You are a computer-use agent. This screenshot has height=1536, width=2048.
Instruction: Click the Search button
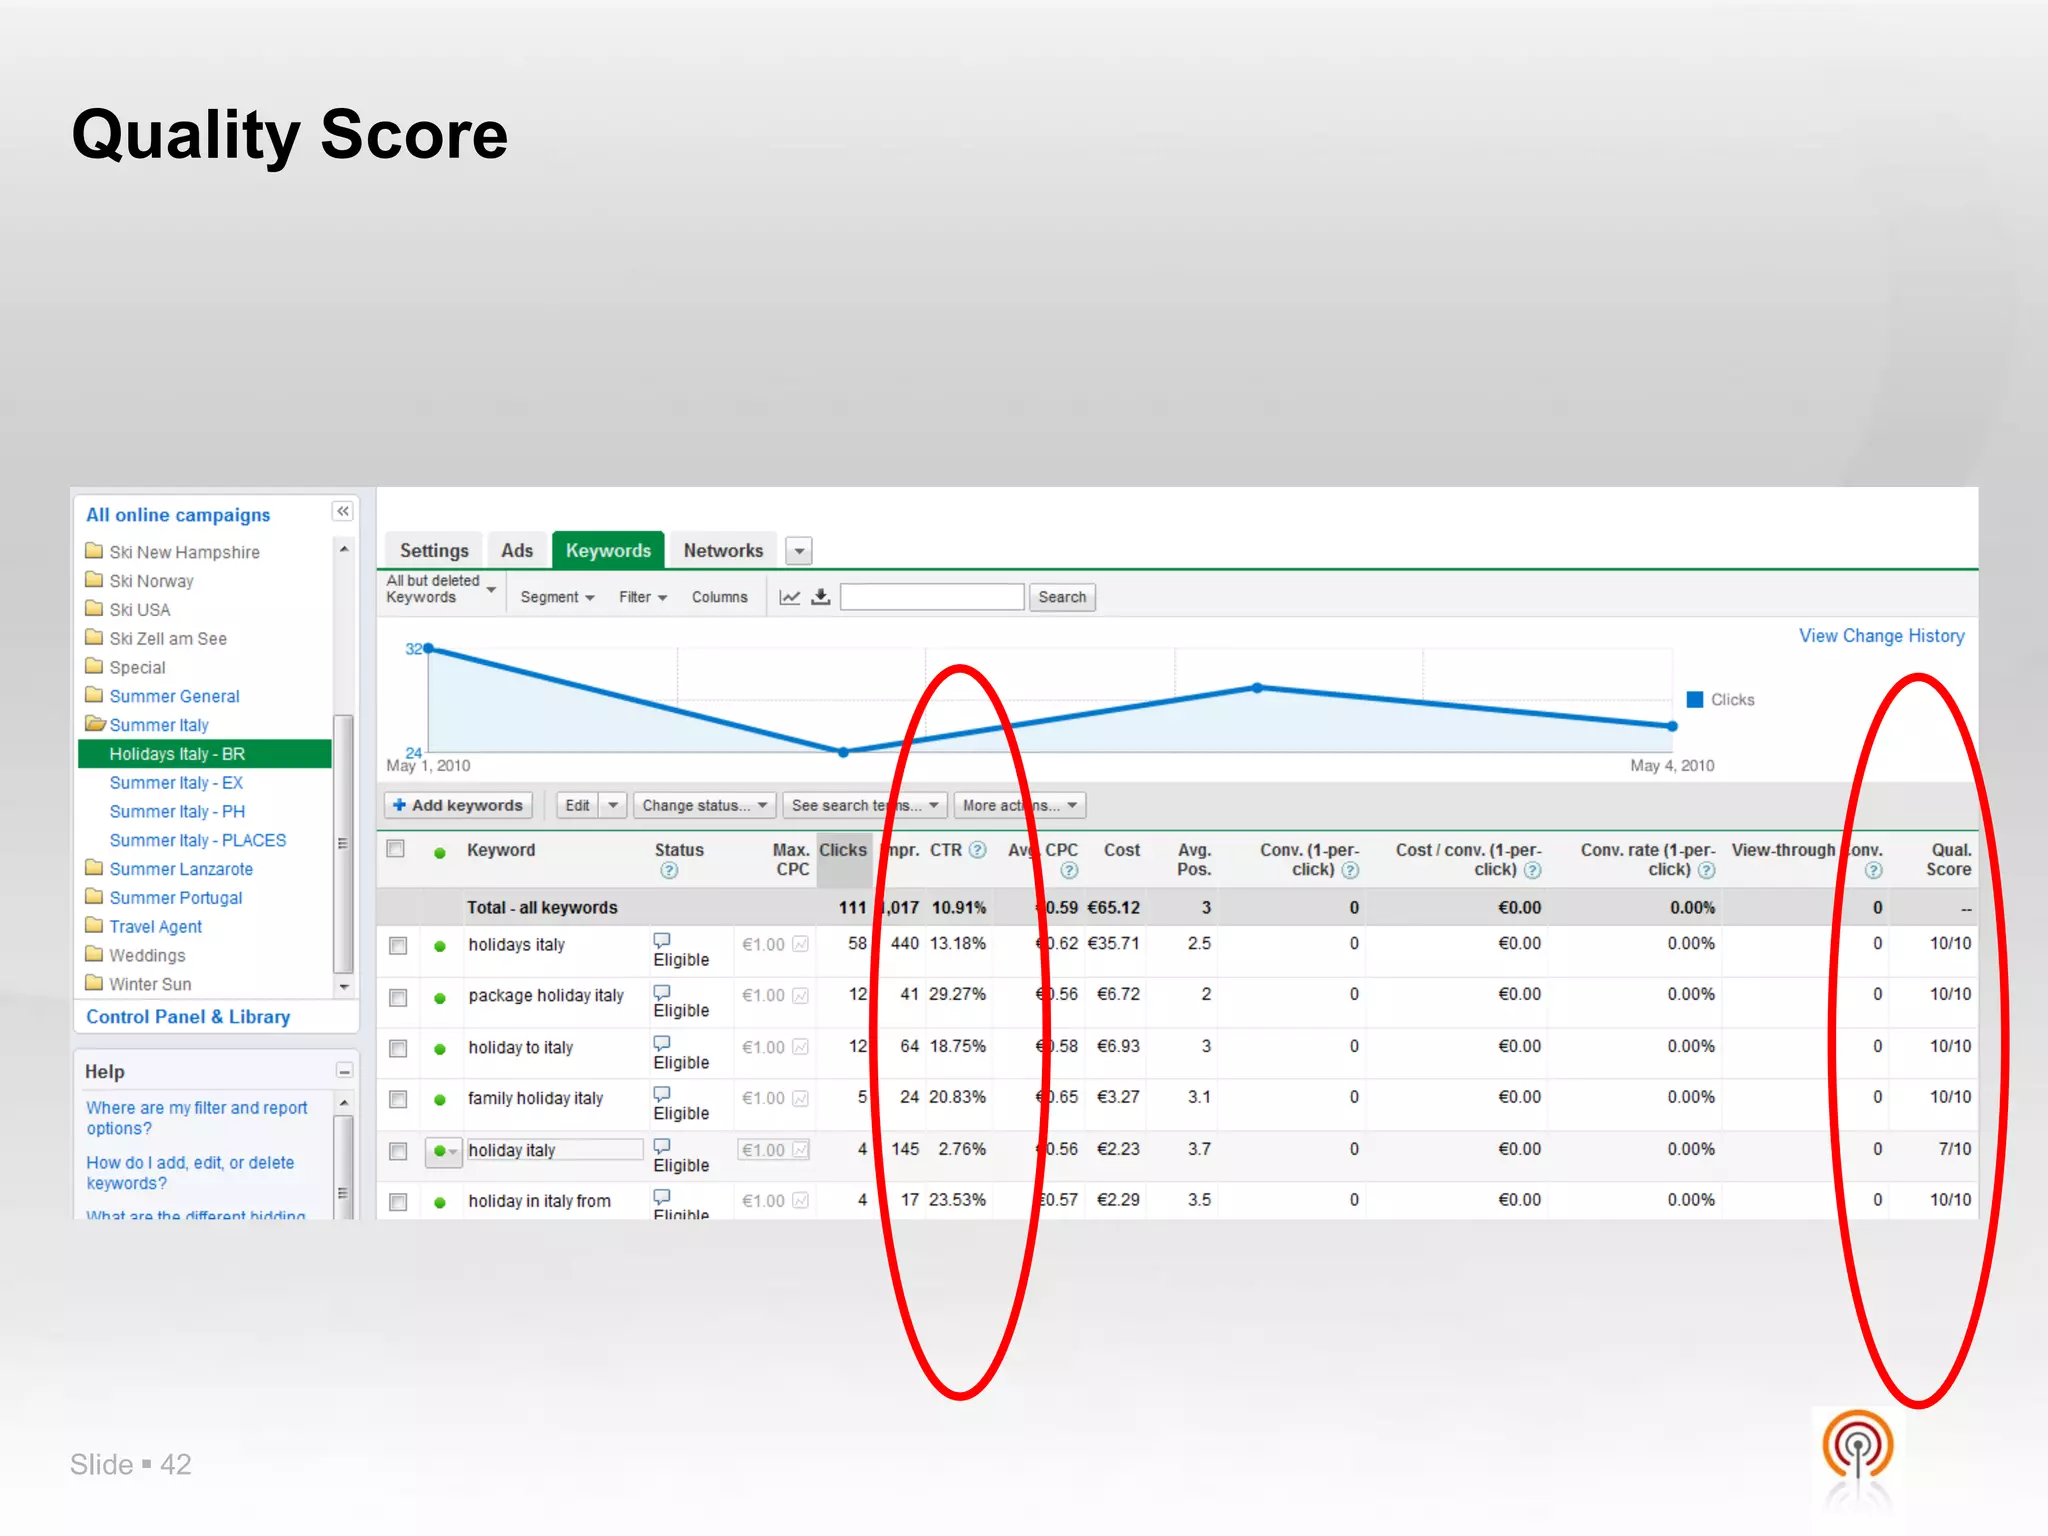(1062, 597)
